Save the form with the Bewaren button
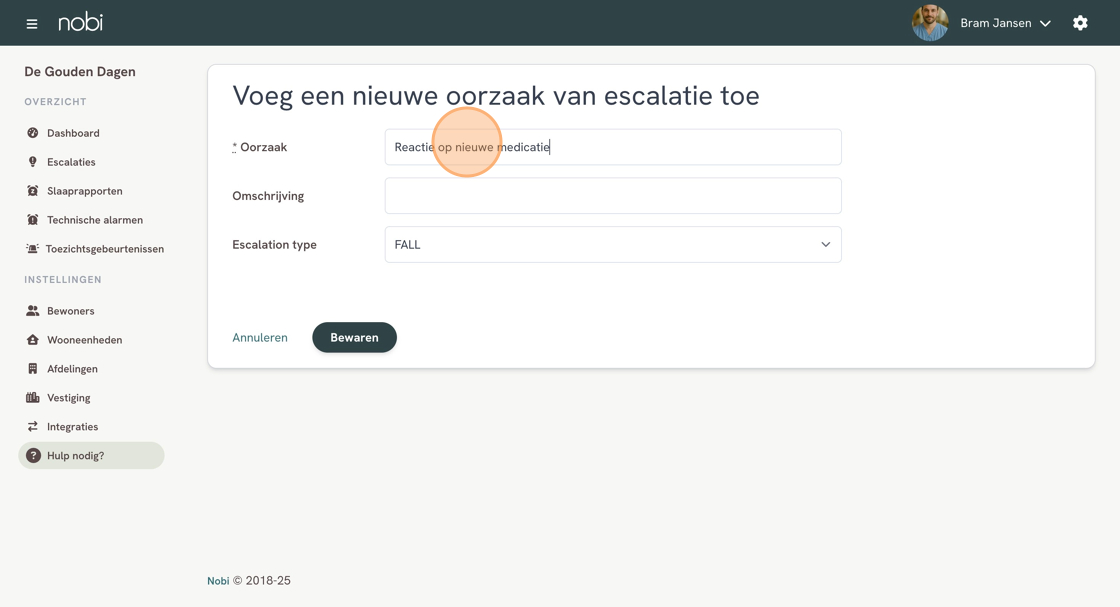Screen dimensions: 1120x607 pyautogui.click(x=354, y=337)
